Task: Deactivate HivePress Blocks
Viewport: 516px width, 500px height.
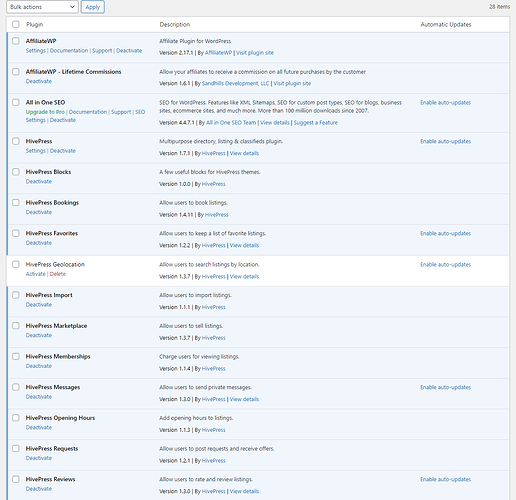Action: pos(39,181)
